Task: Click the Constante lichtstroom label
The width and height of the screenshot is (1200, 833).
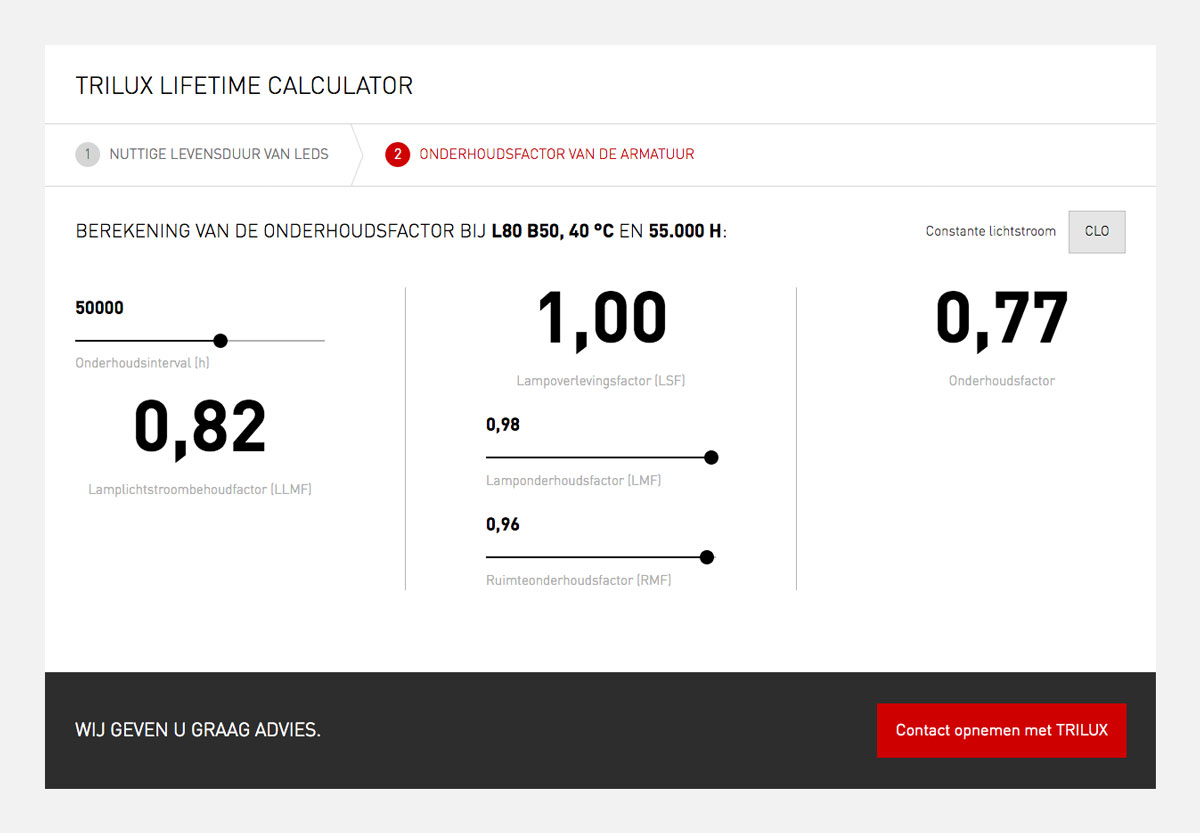Action: point(991,231)
